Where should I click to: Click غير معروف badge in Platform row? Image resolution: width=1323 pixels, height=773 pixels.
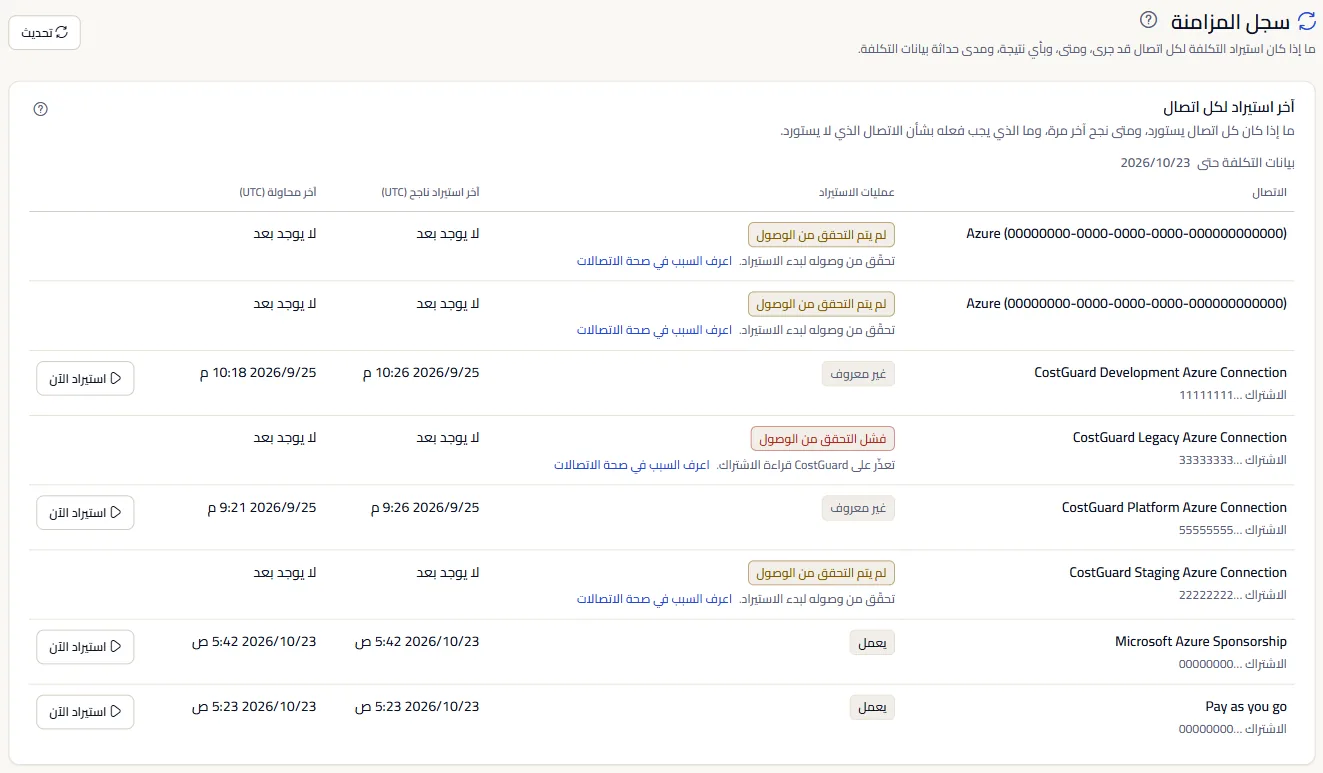coord(858,508)
